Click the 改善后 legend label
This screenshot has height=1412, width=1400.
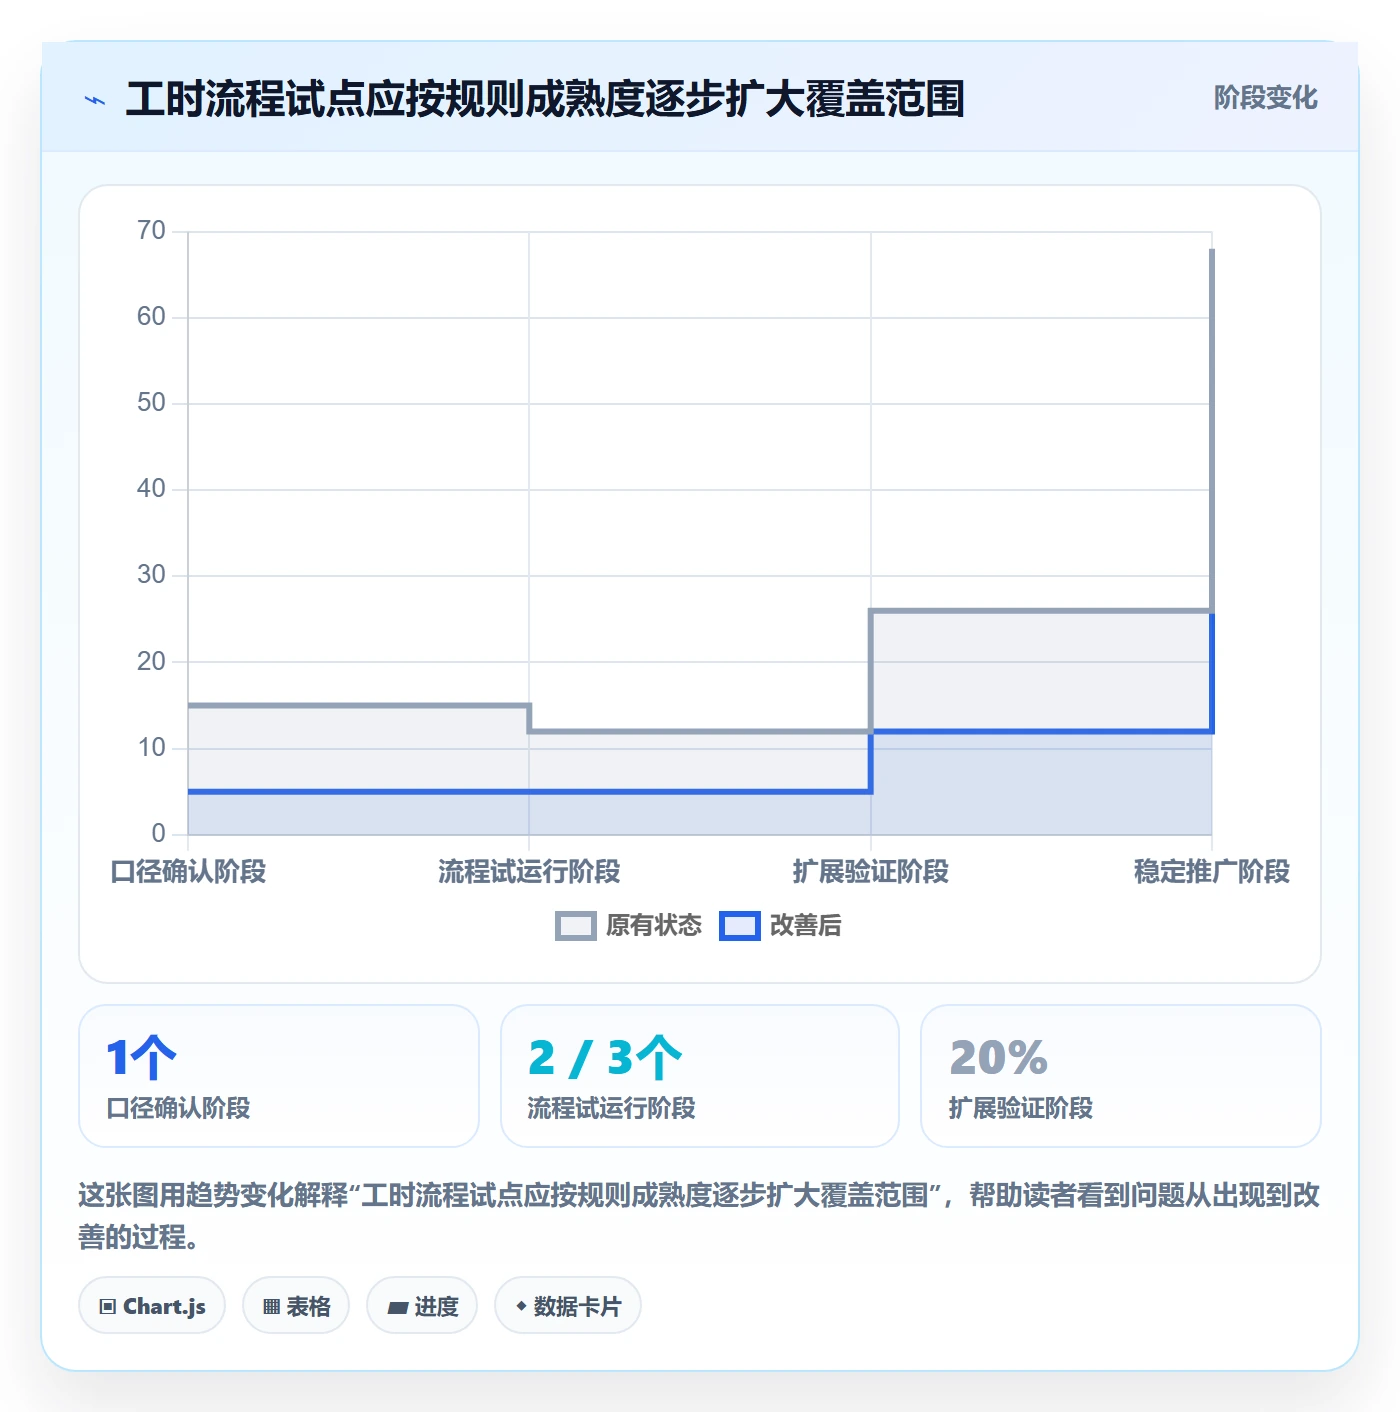(805, 926)
